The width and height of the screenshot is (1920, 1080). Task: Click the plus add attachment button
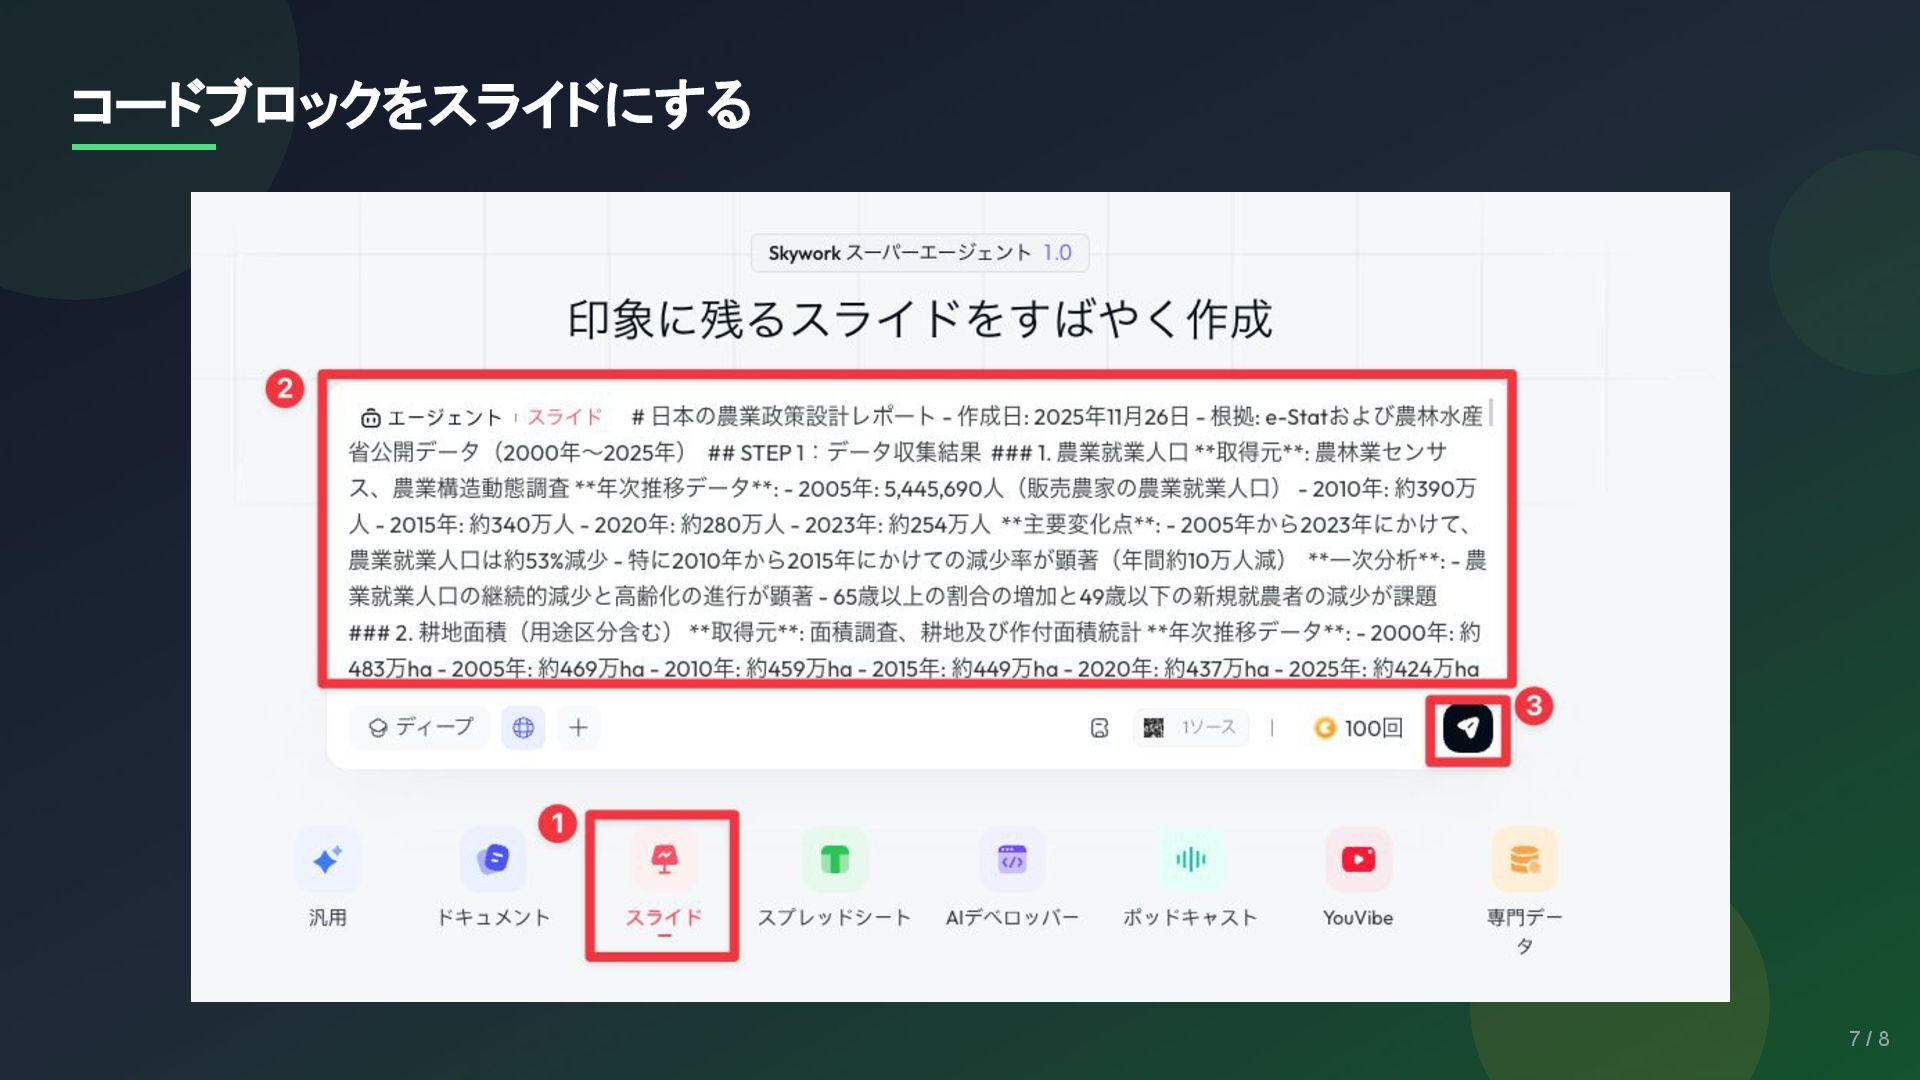tap(578, 727)
